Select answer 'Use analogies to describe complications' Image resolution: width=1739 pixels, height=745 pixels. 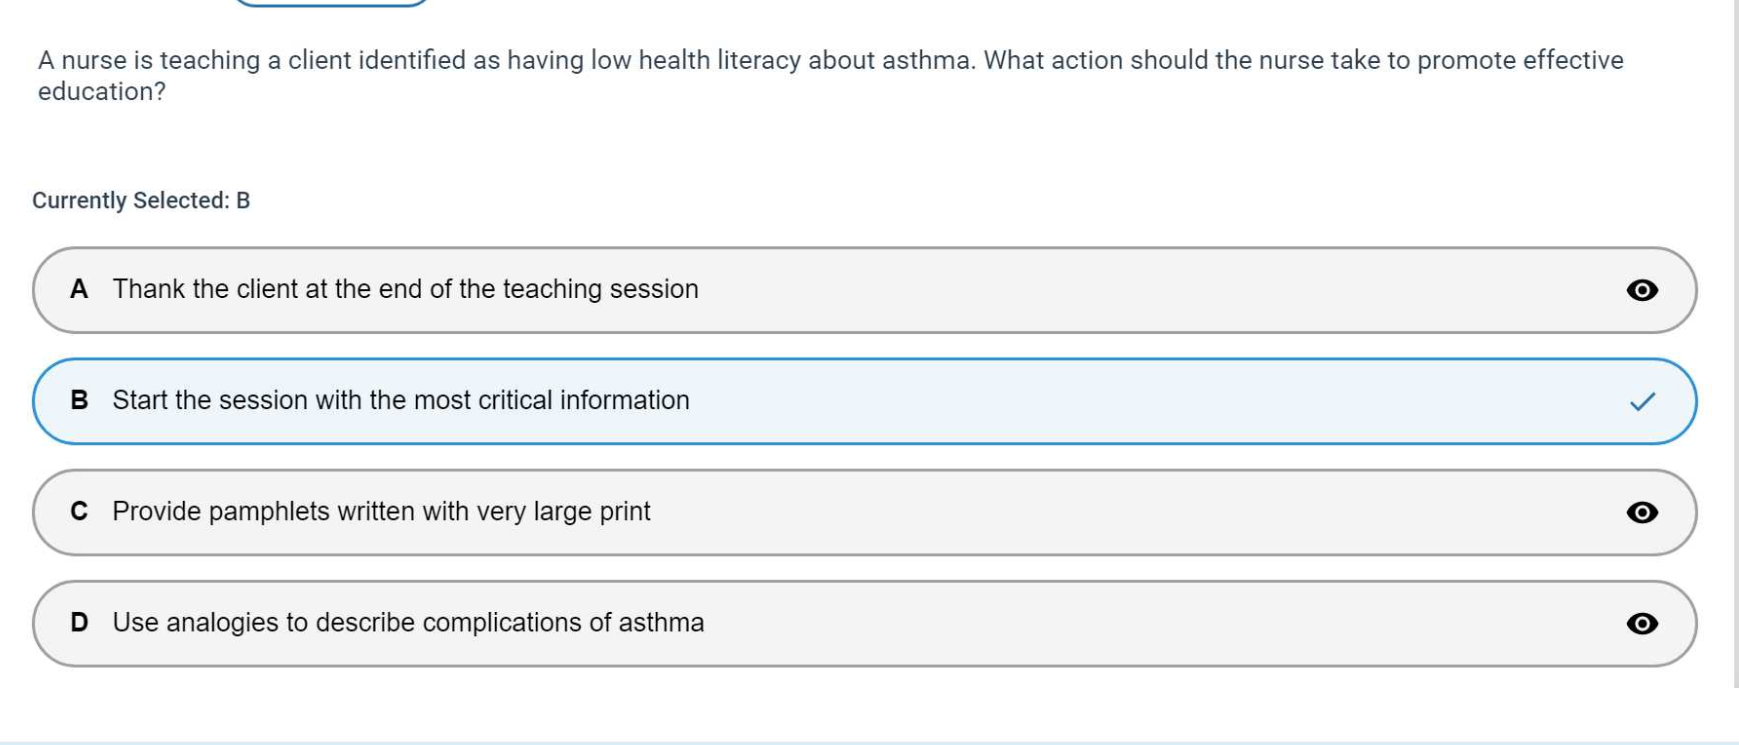408,622
